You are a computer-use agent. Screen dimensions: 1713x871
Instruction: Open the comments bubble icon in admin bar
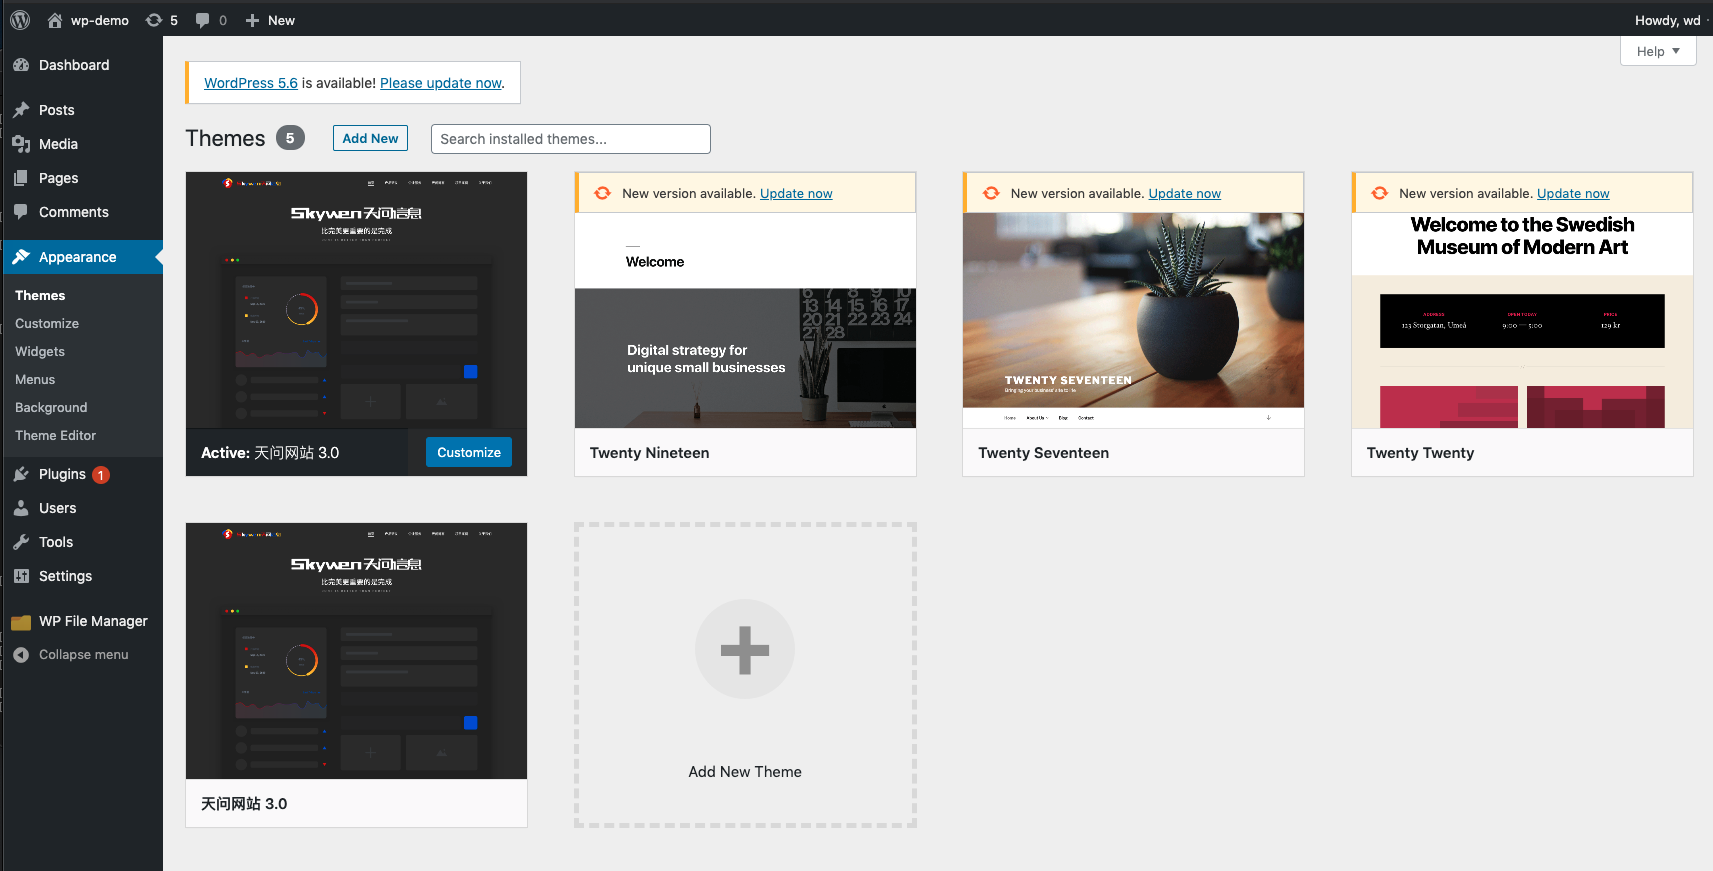(x=203, y=20)
